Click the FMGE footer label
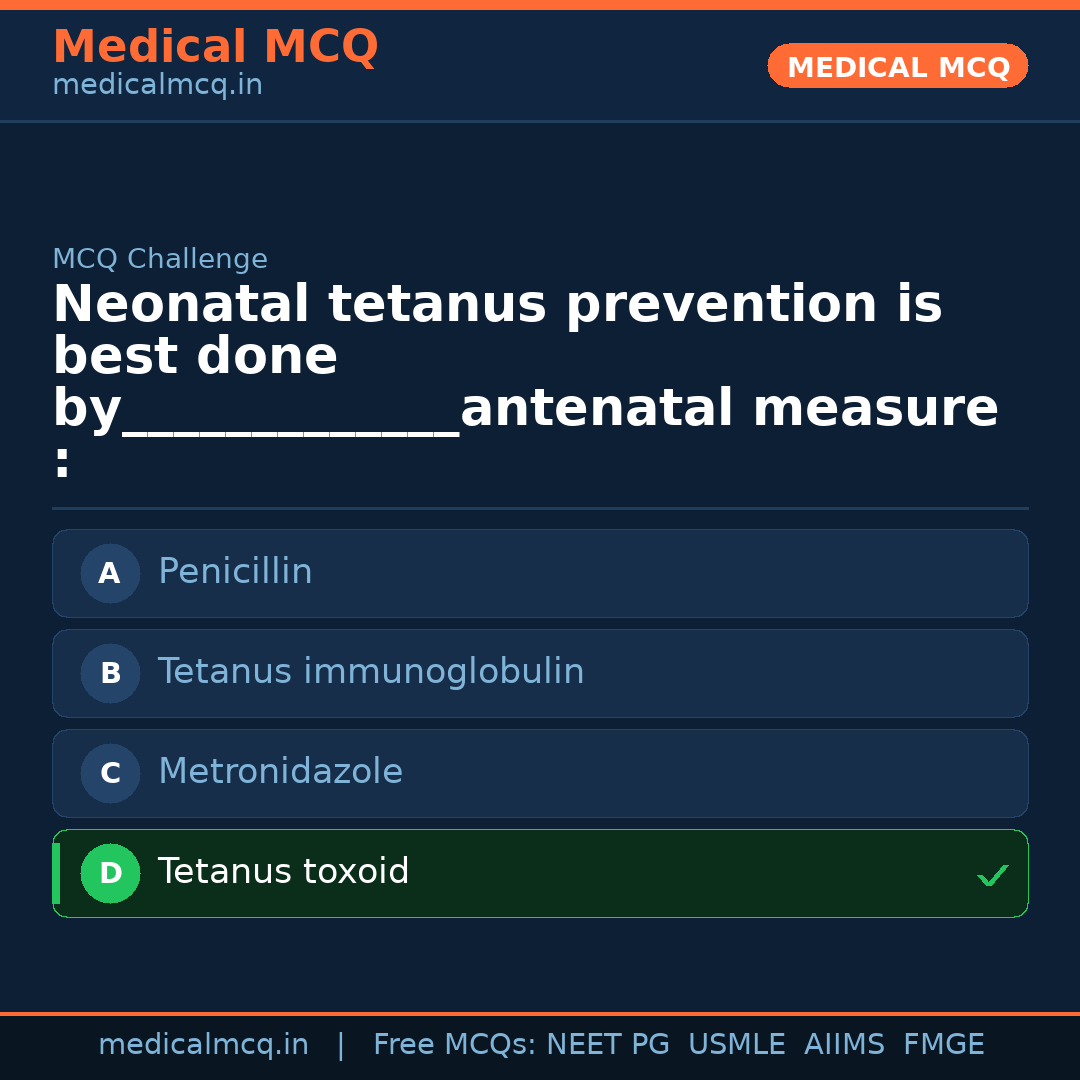This screenshot has width=1080, height=1080. click(x=943, y=1045)
